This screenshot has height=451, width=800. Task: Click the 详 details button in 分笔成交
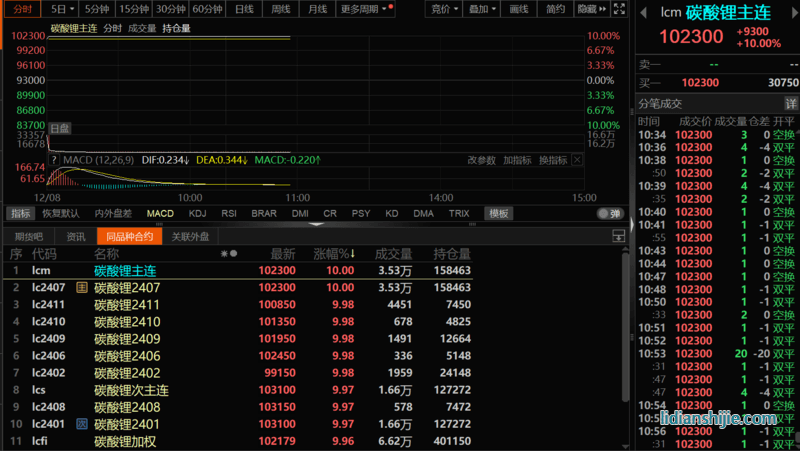click(x=790, y=103)
